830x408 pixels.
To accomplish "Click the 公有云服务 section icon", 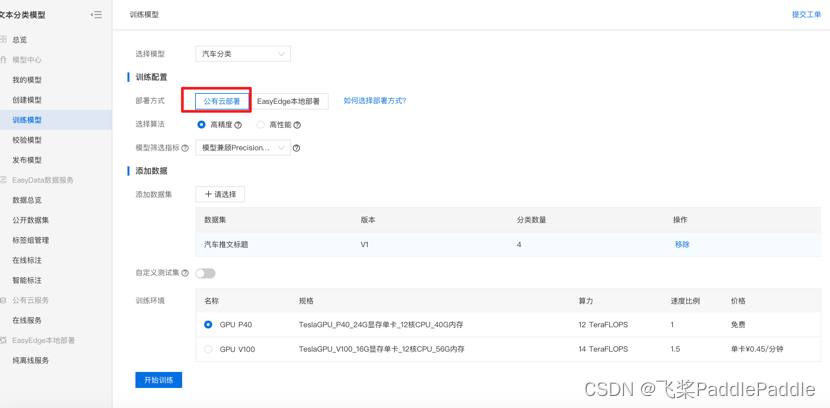I will tap(3, 300).
